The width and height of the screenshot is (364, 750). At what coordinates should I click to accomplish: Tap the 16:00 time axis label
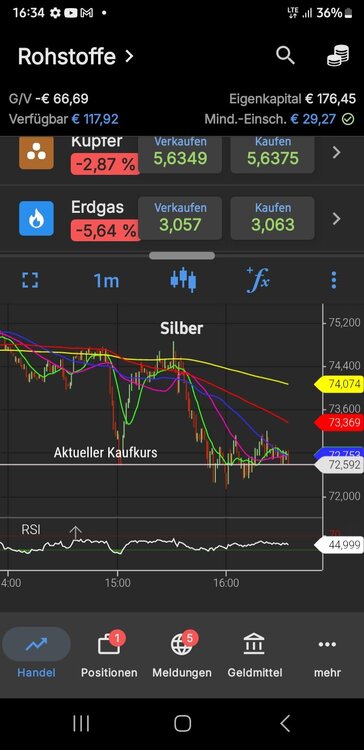click(x=226, y=584)
